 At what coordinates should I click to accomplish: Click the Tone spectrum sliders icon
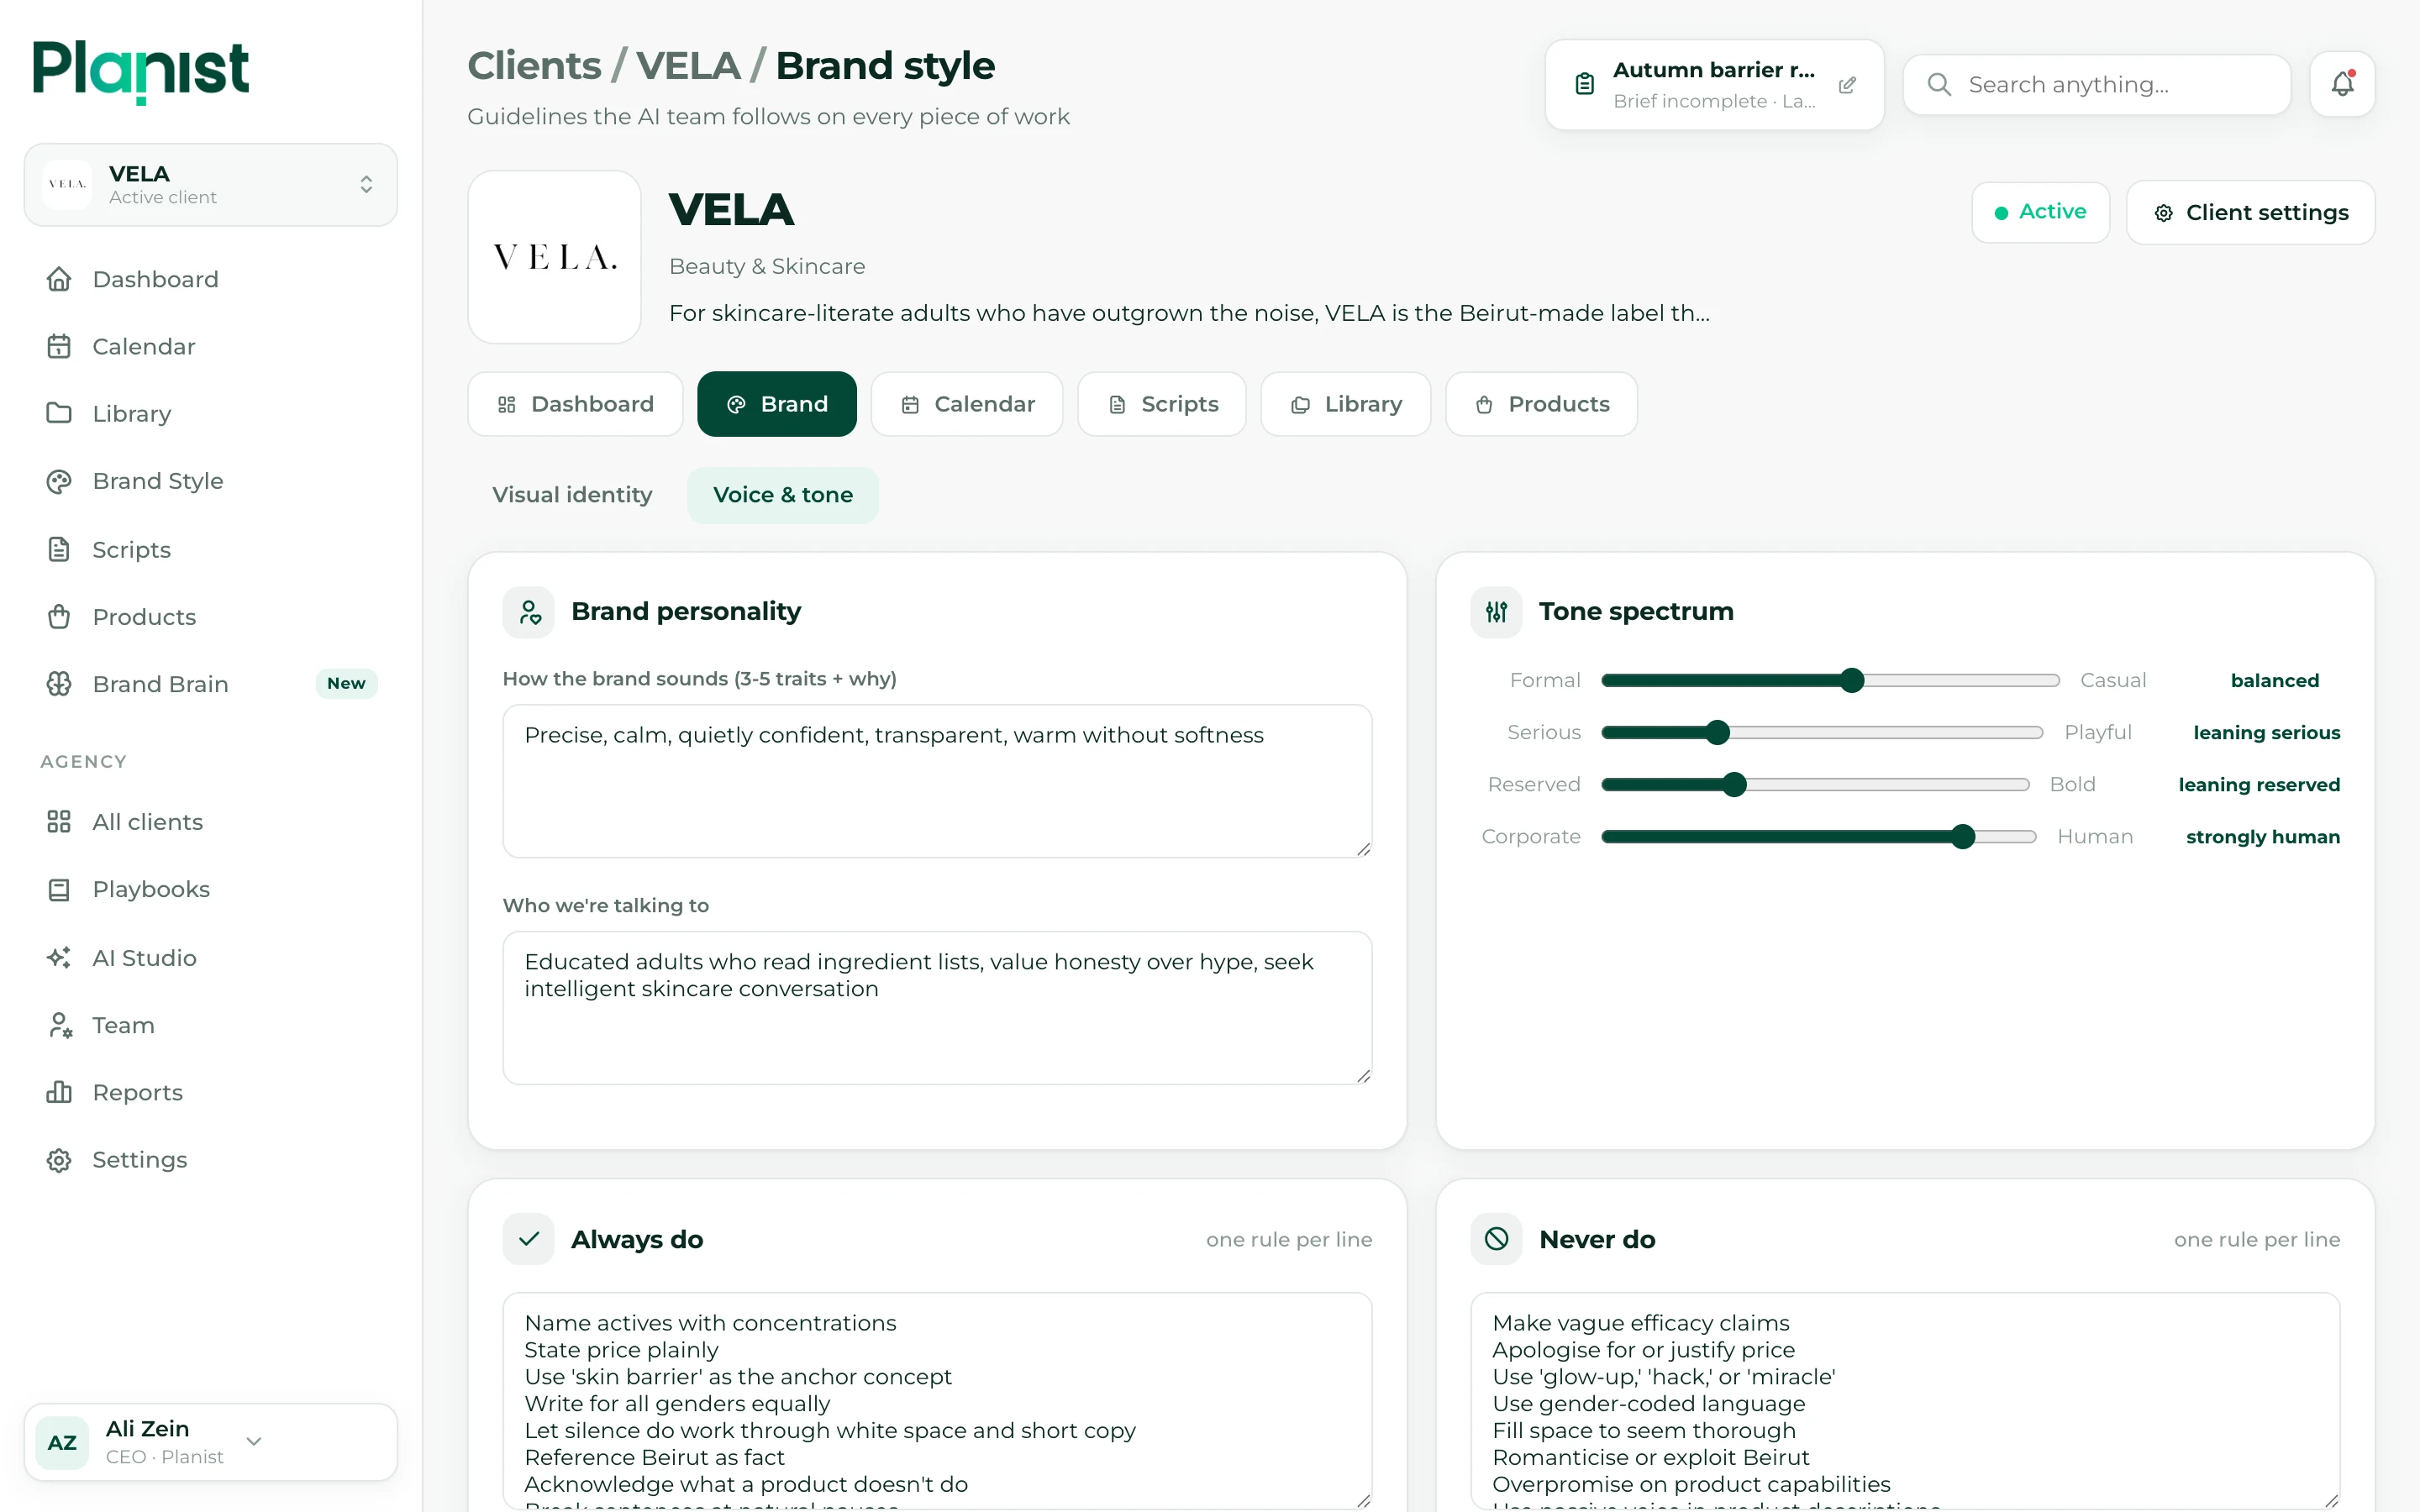tap(1496, 611)
